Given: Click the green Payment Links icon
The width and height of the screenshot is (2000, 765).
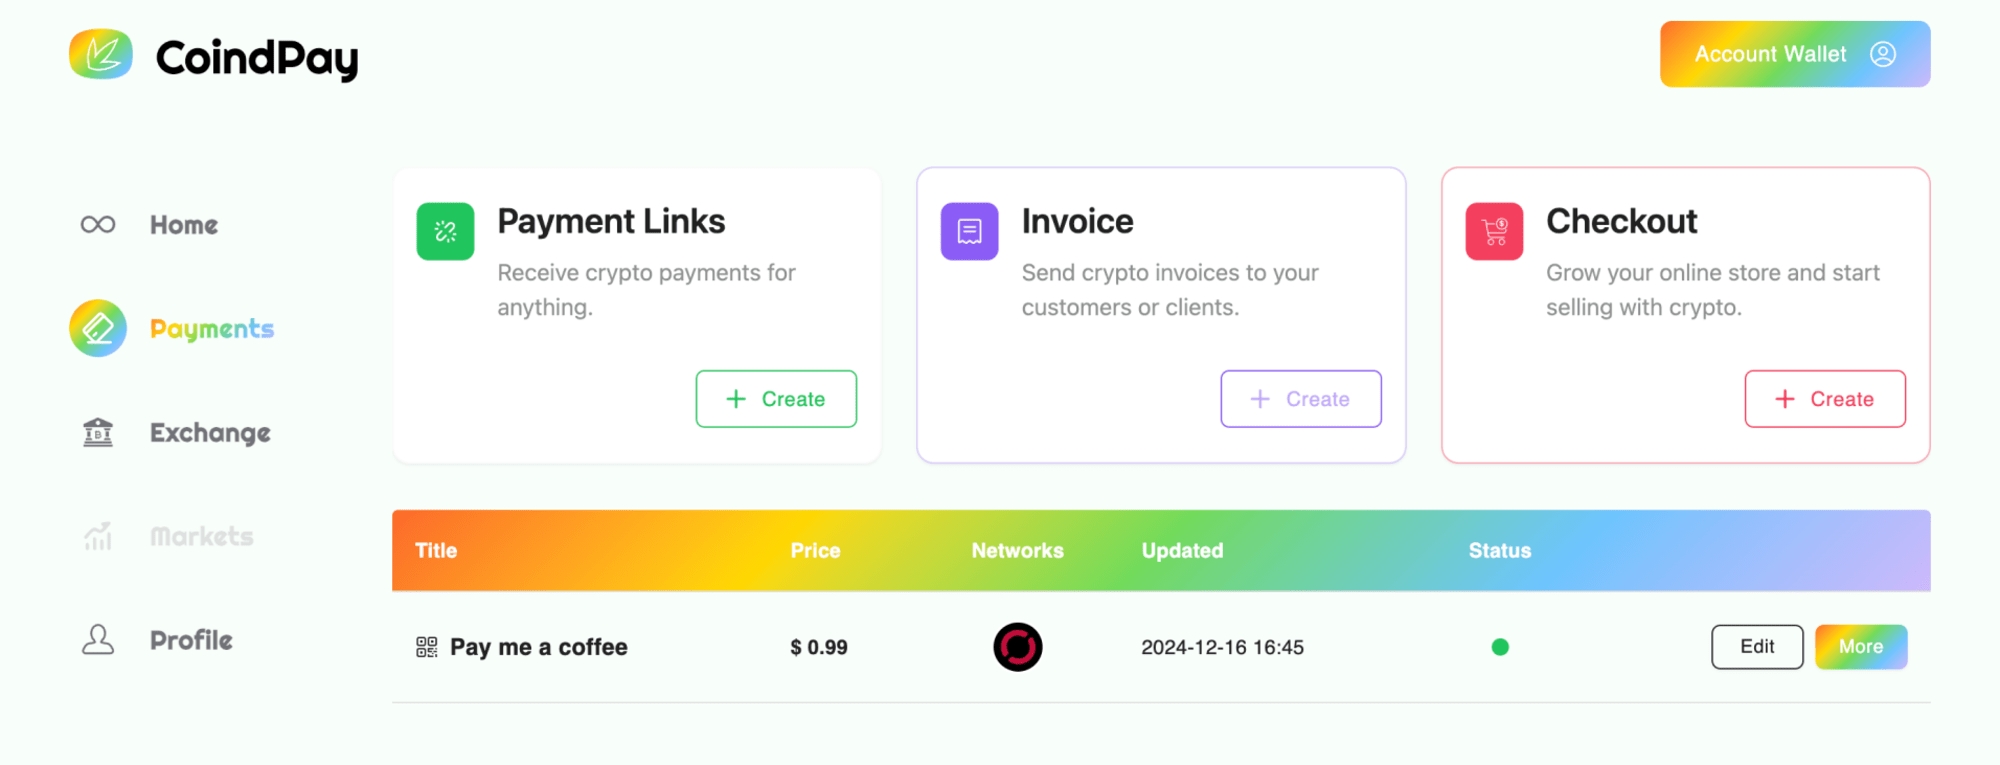Looking at the screenshot, I should 445,232.
